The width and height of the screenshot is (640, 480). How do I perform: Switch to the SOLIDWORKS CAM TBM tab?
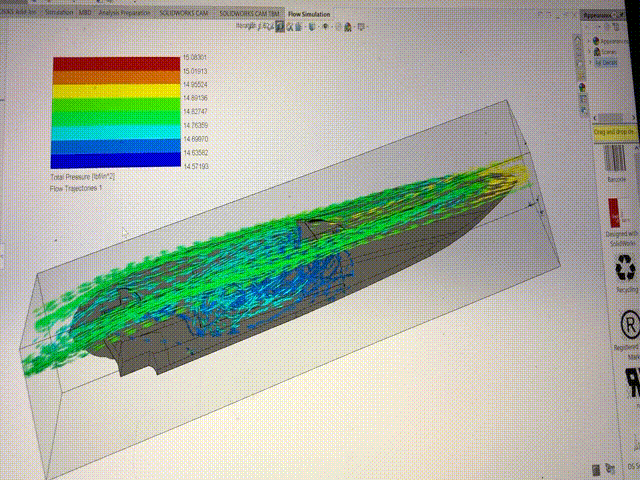[249, 13]
